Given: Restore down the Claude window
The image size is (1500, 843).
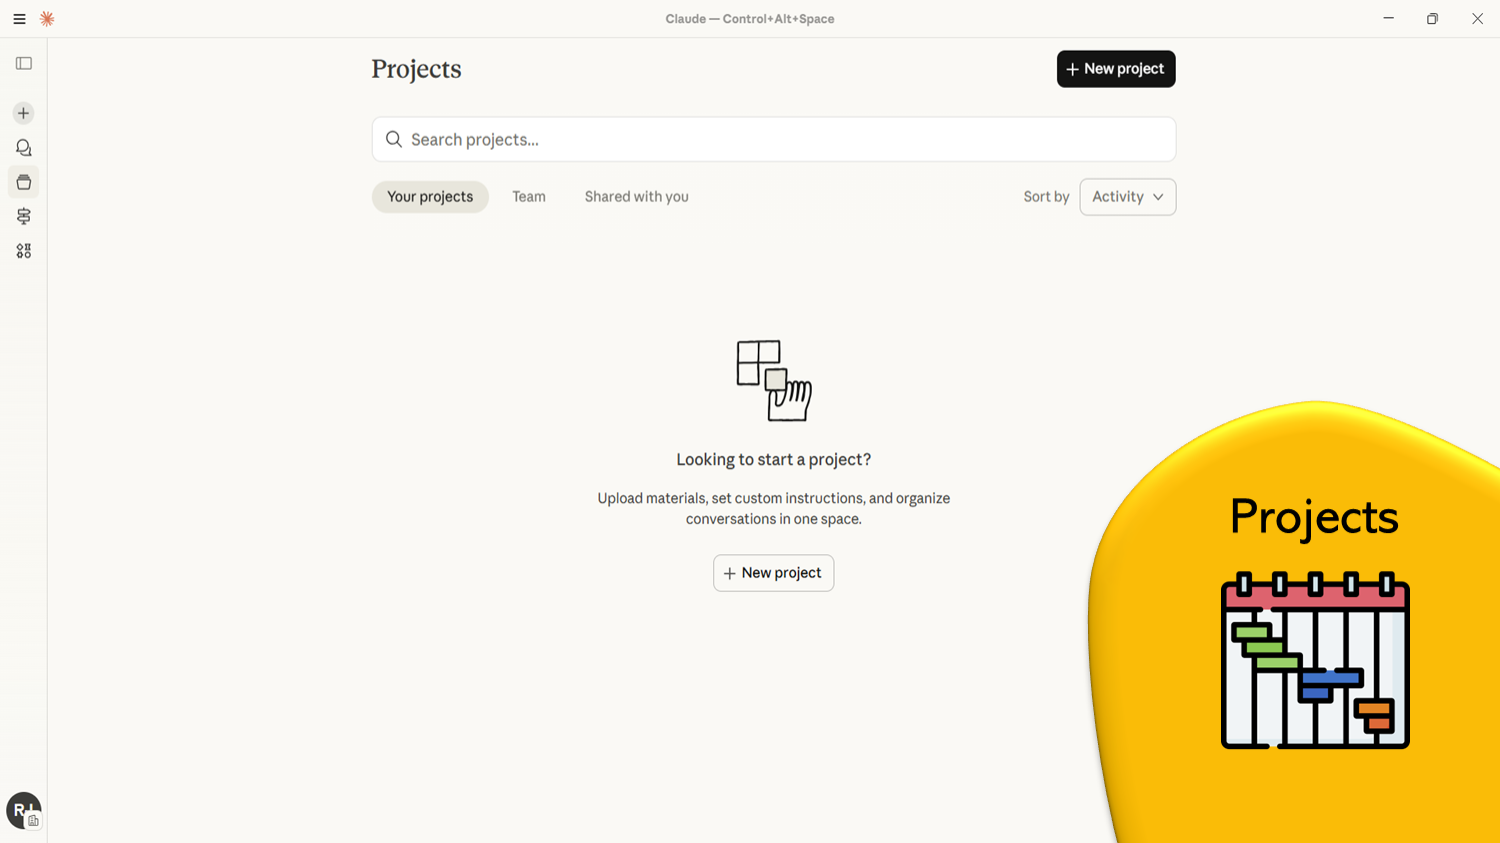Looking at the screenshot, I should [1432, 19].
